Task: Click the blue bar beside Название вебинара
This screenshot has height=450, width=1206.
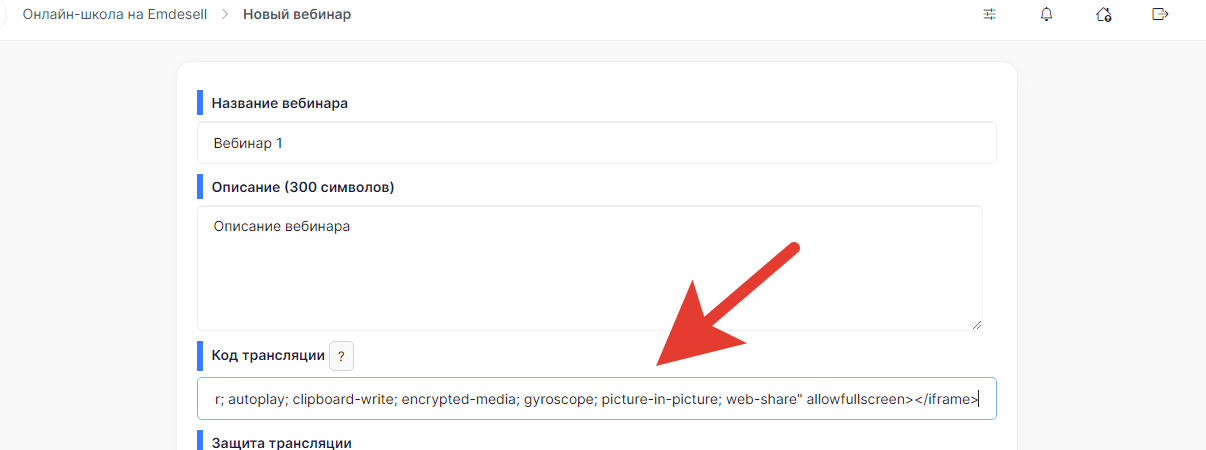Action: pyautogui.click(x=200, y=103)
